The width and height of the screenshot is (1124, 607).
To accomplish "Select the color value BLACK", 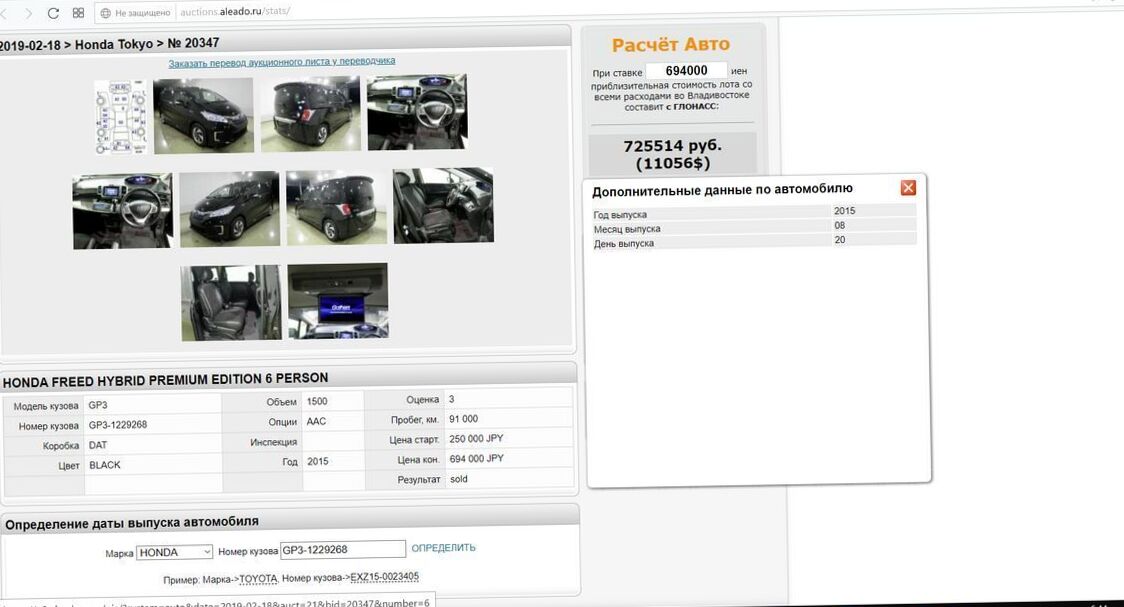I will pyautogui.click(x=105, y=465).
